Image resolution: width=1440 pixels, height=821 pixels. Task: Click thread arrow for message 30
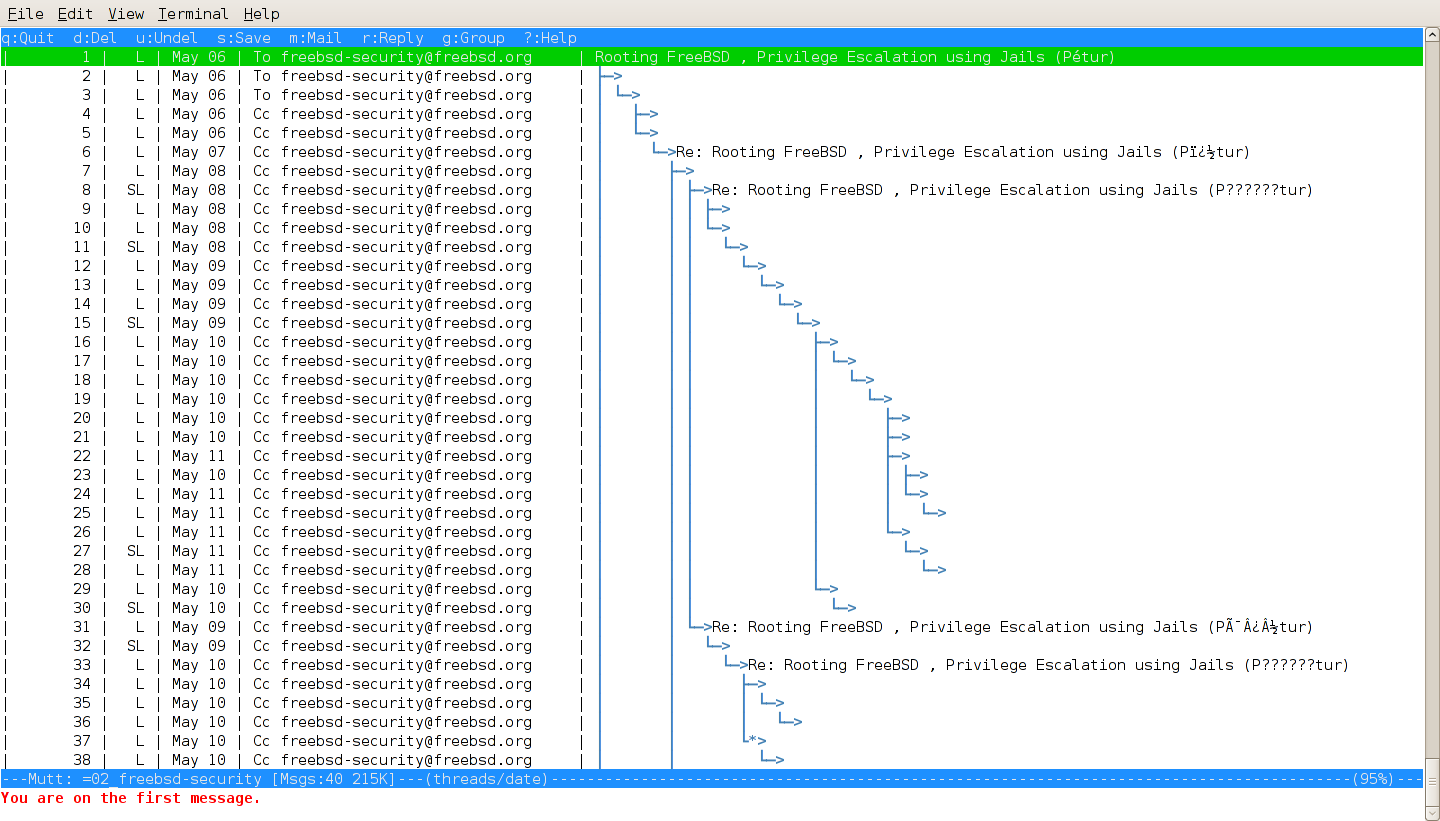click(845, 608)
